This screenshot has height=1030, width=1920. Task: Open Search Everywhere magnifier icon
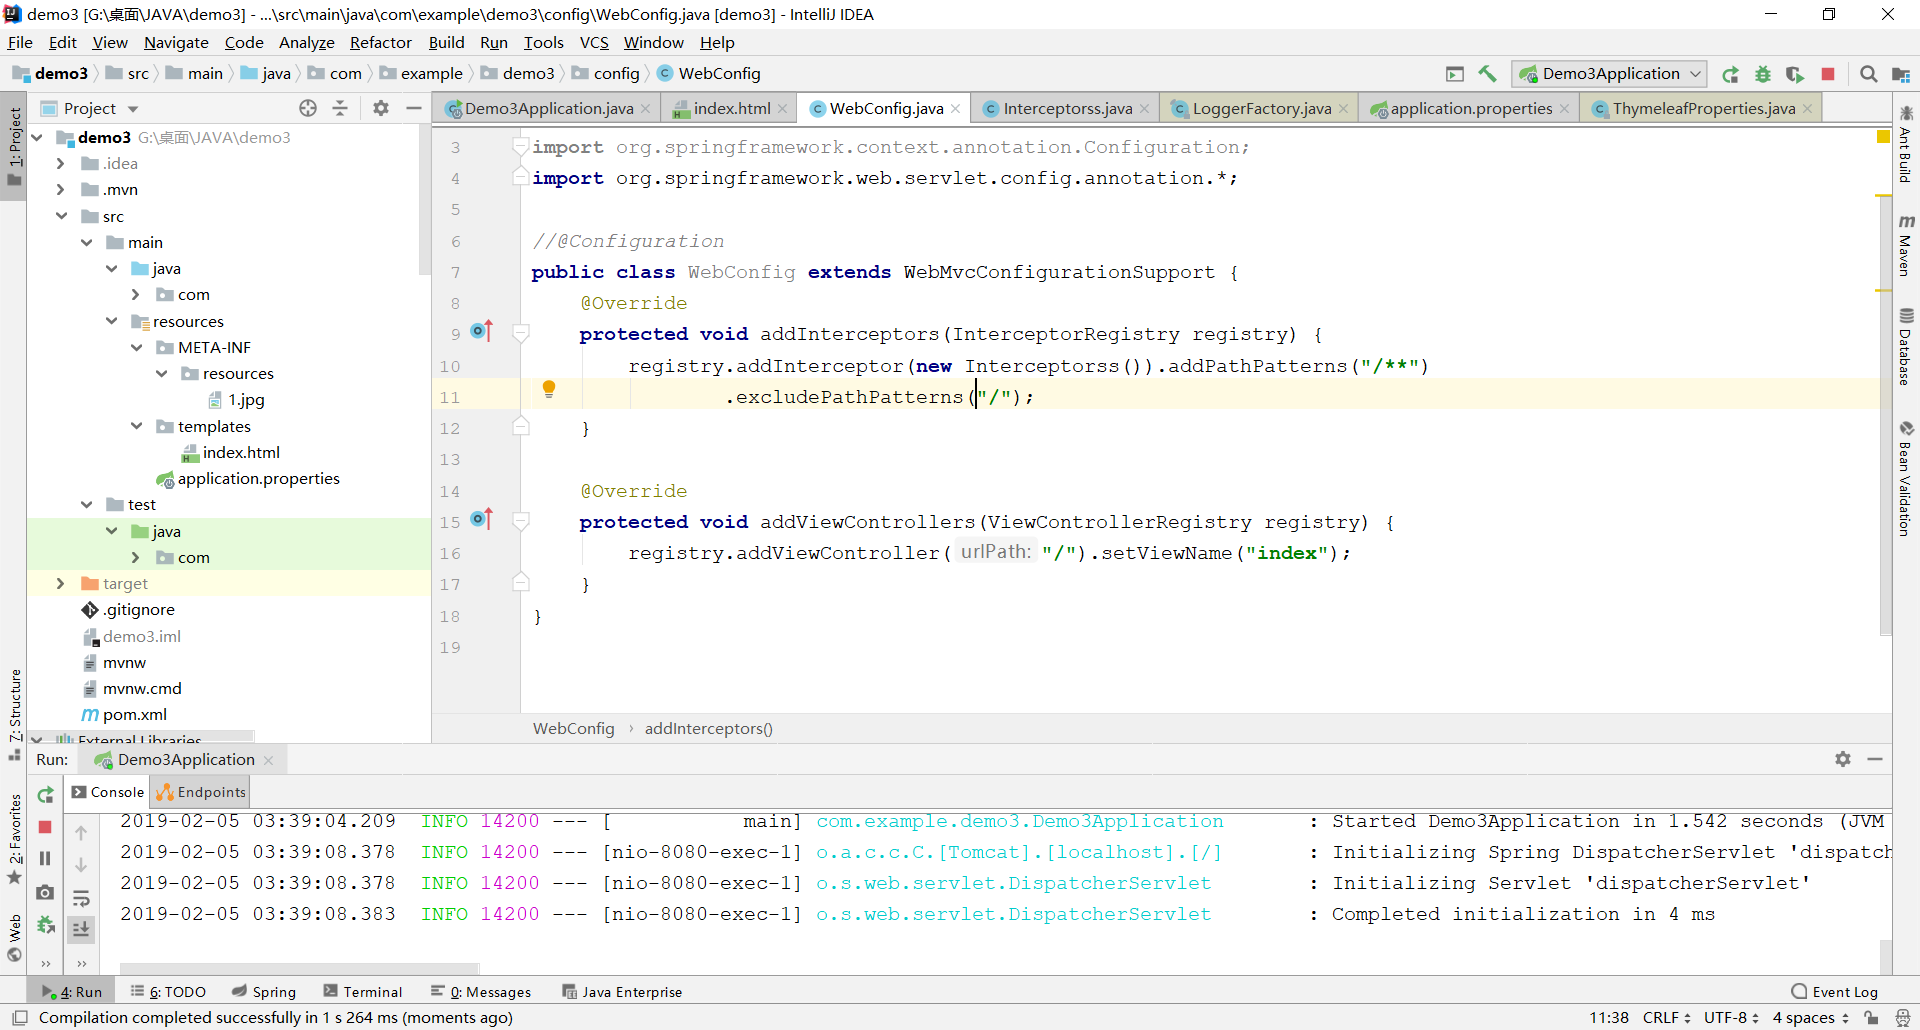pyautogui.click(x=1868, y=74)
